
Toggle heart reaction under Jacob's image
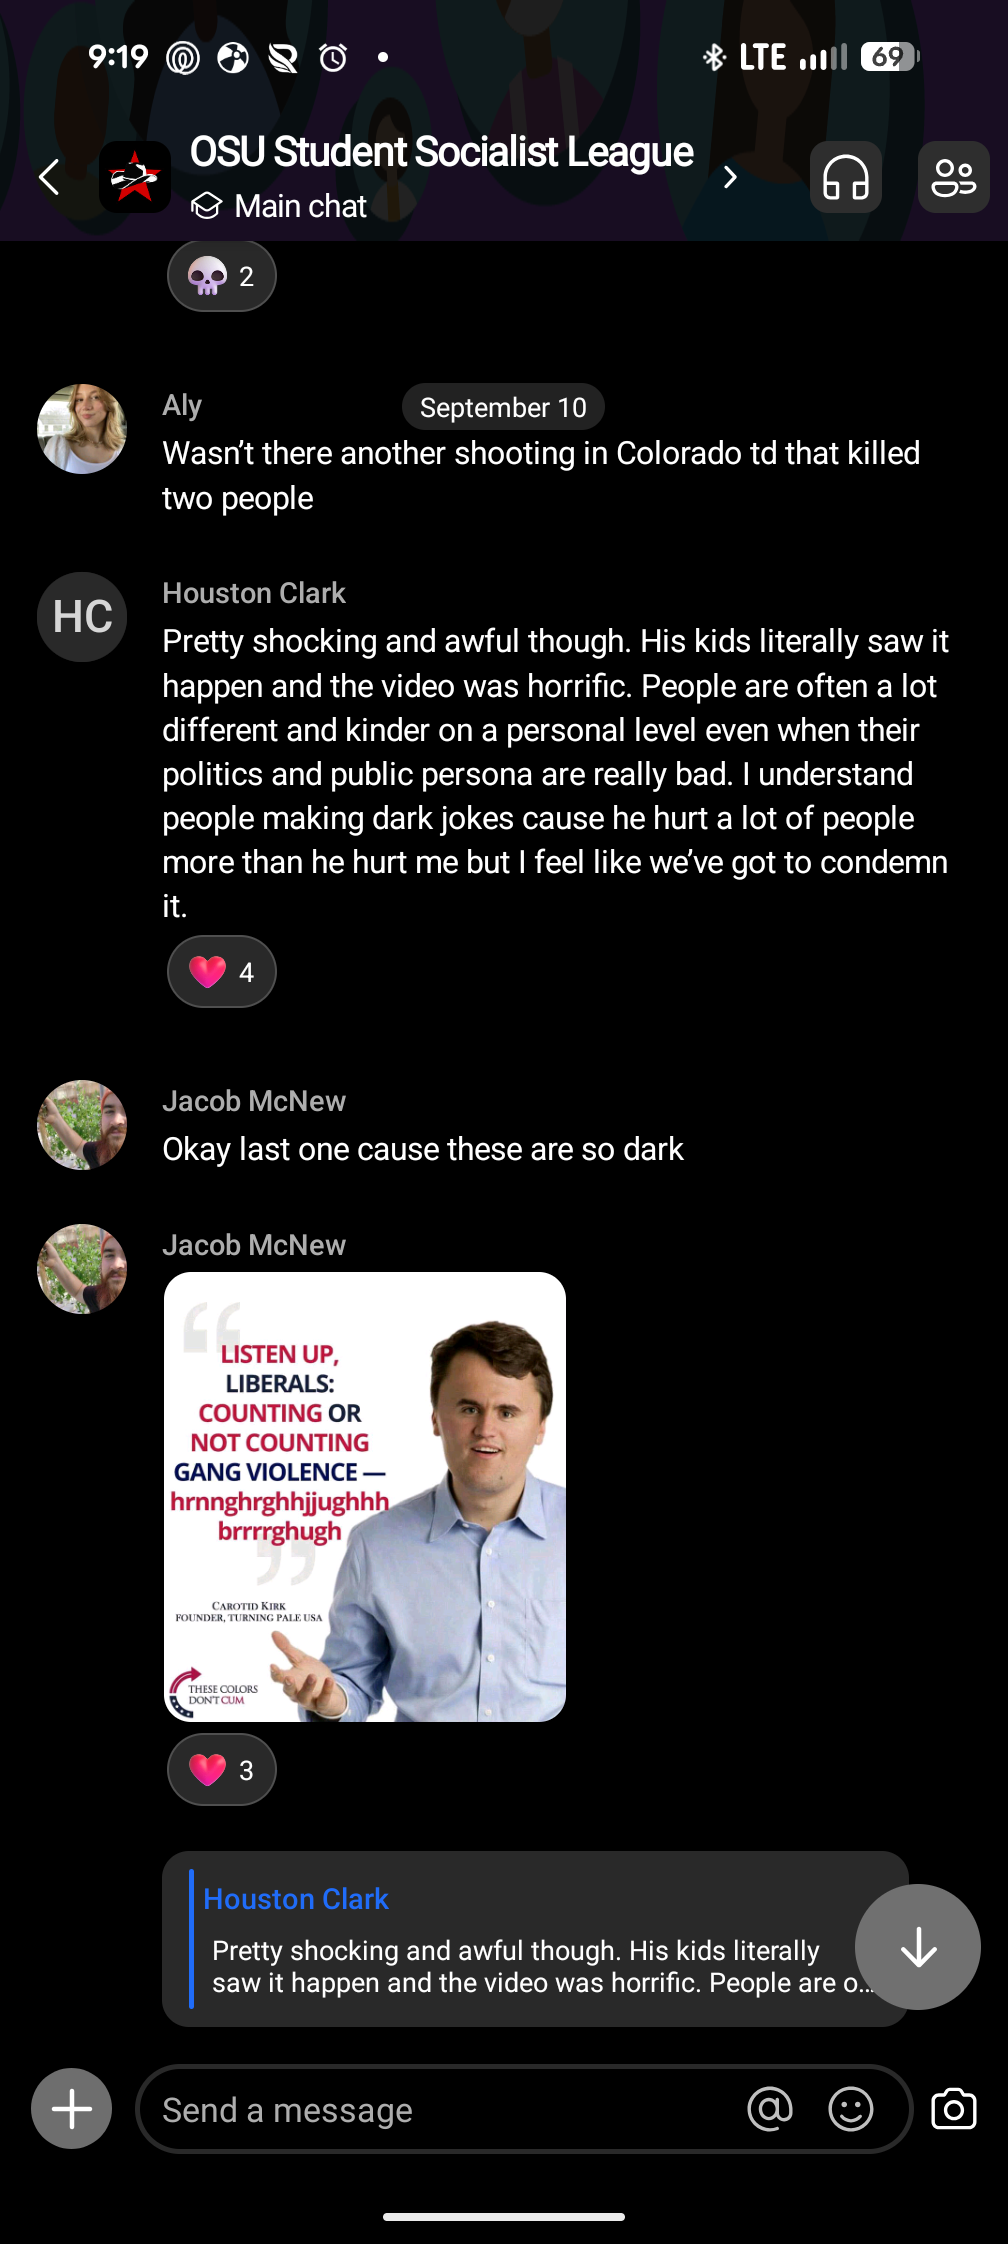tap(221, 1770)
